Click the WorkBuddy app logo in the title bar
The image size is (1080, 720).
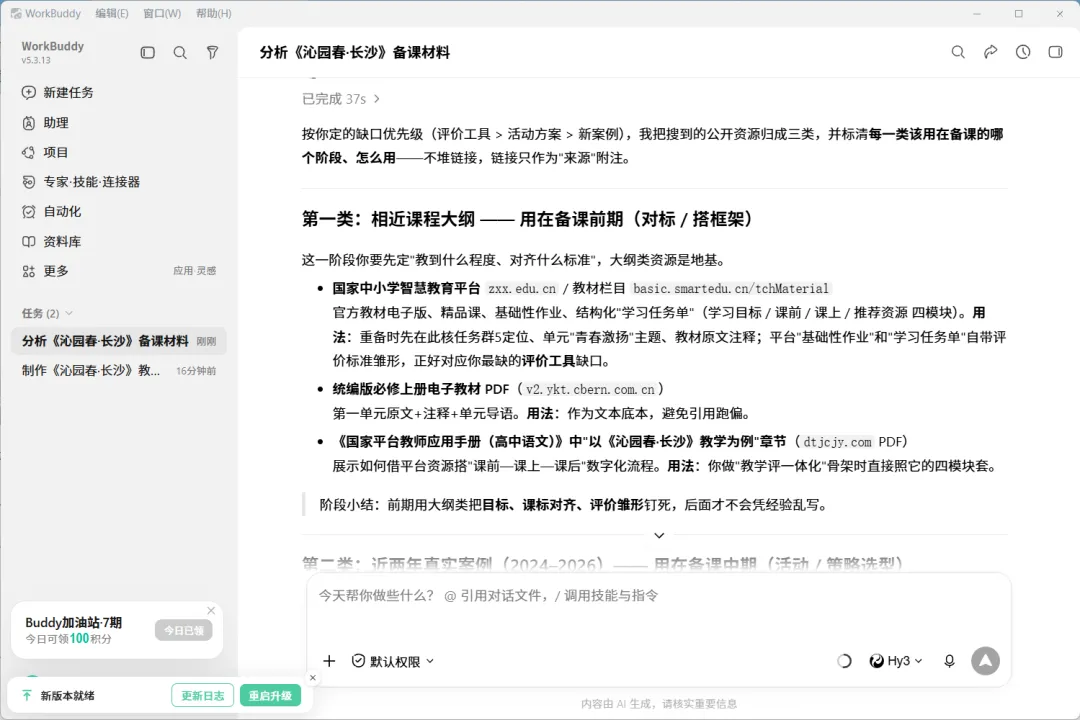[16, 13]
